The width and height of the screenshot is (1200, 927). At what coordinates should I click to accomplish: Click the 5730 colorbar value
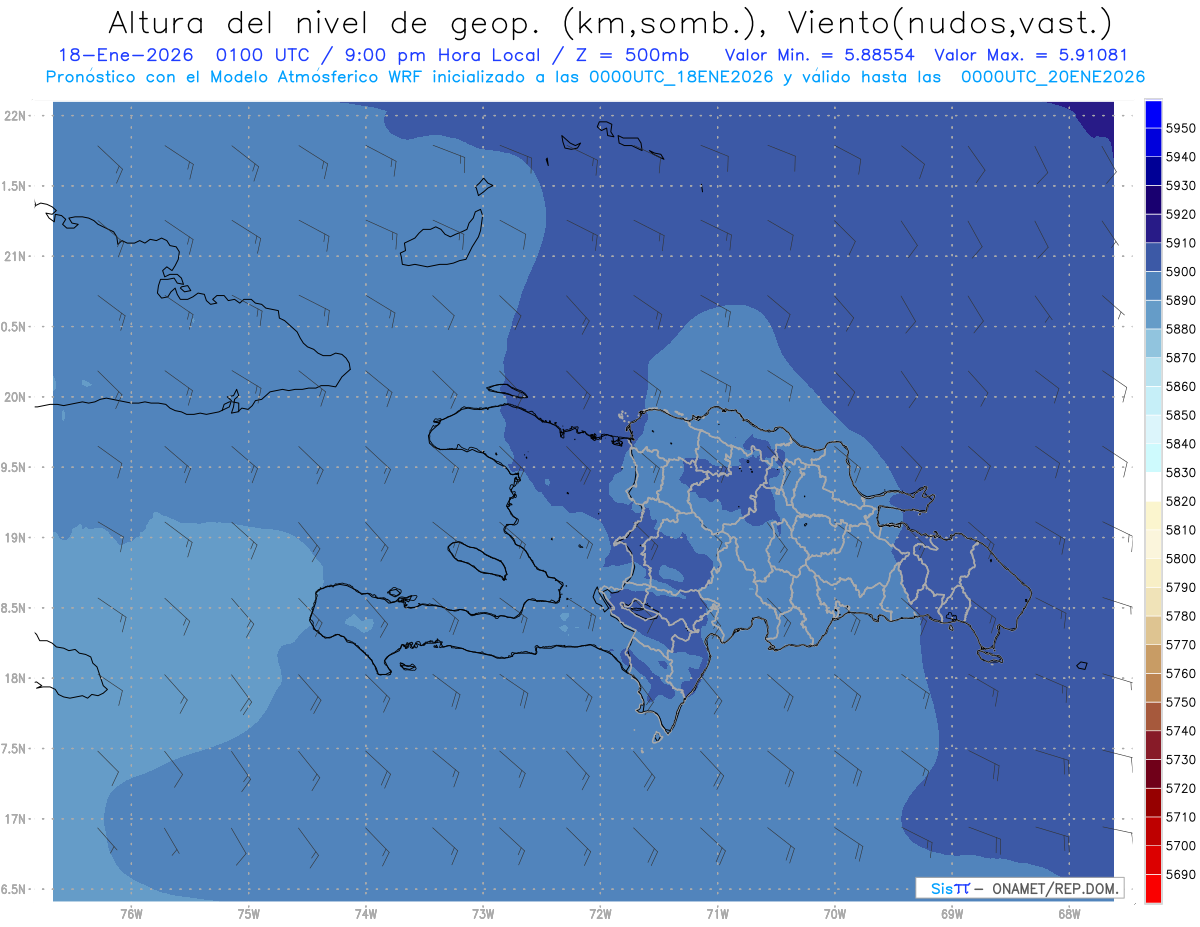point(1180,759)
